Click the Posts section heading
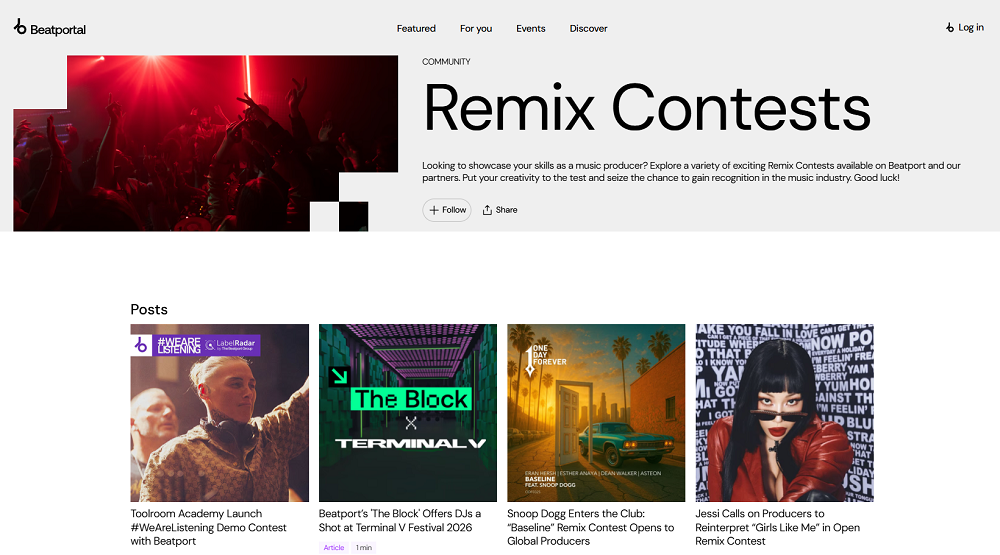 coord(149,309)
